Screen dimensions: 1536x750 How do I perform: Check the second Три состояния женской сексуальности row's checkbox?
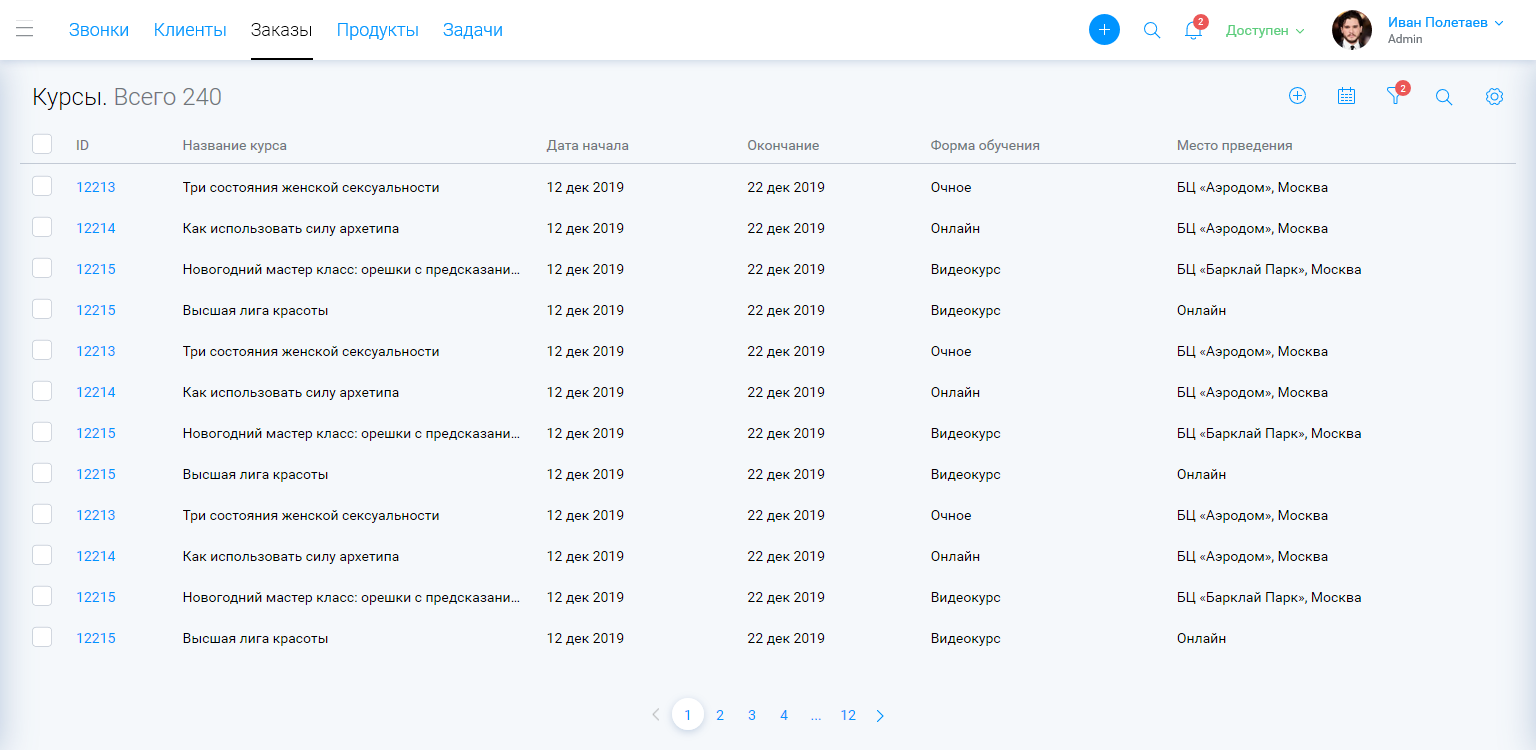click(x=42, y=350)
